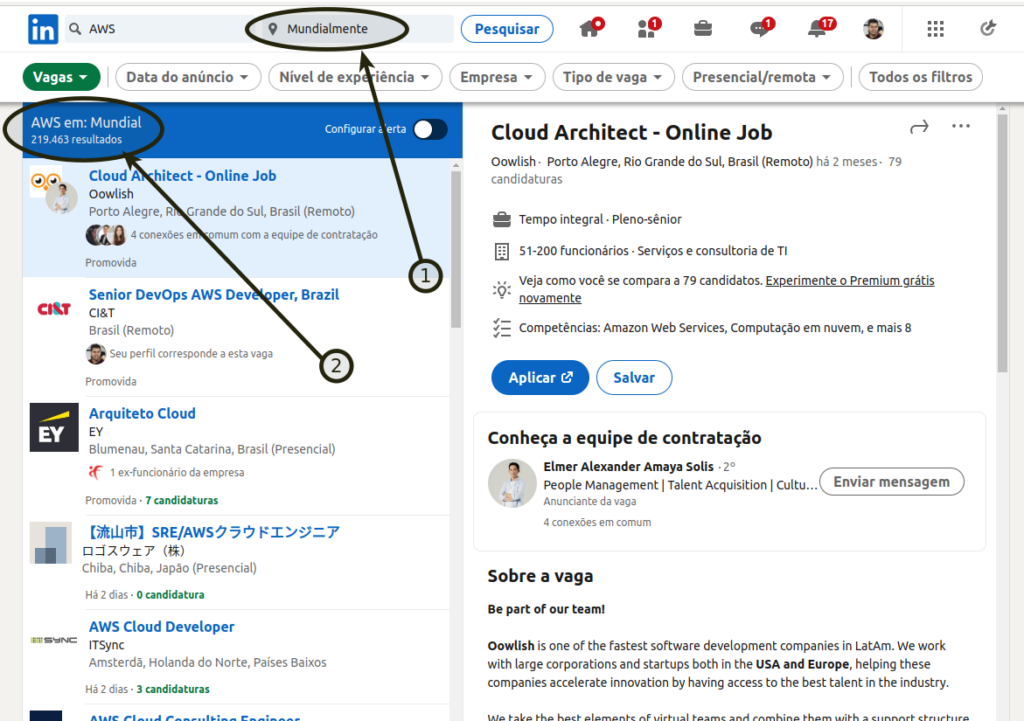Open Senior DevOps AWS Developer job listing
The height and width of the screenshot is (721, 1024).
point(213,295)
